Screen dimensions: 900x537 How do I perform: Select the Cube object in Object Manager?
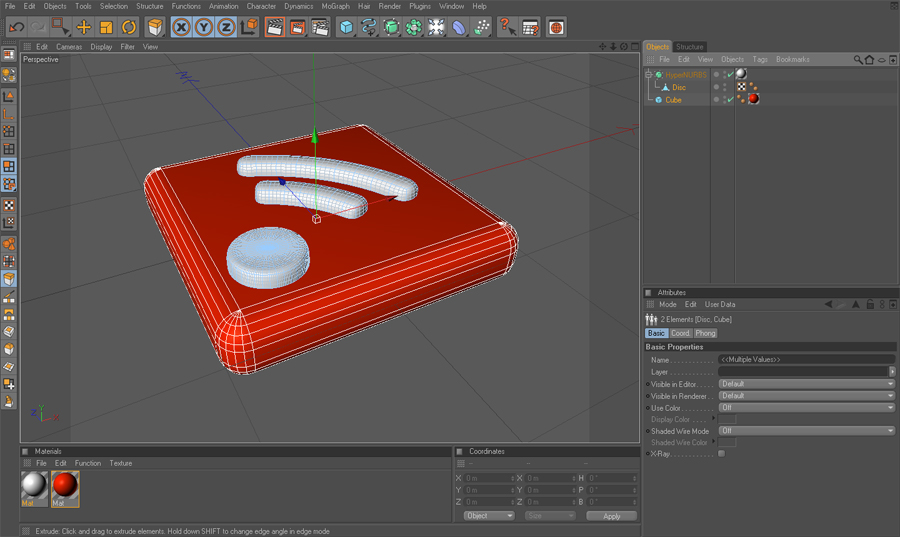click(x=673, y=100)
